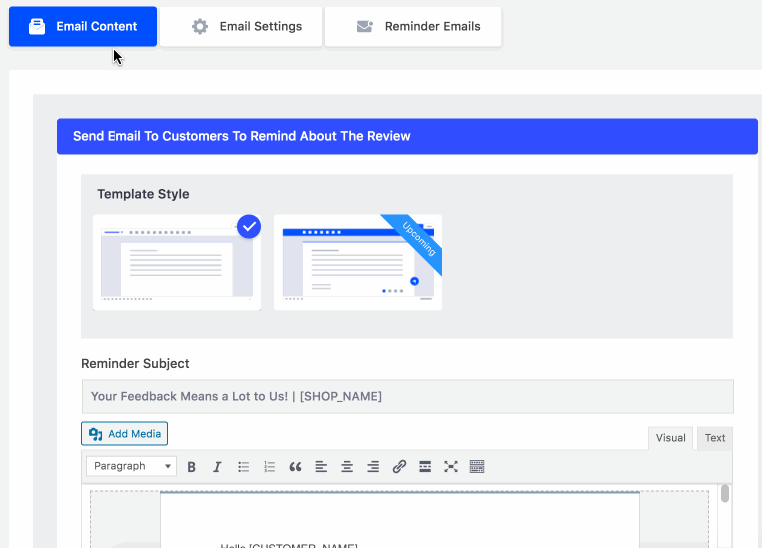Enter fullscreen distraction-free mode
This screenshot has width=762, height=548.
tap(451, 466)
